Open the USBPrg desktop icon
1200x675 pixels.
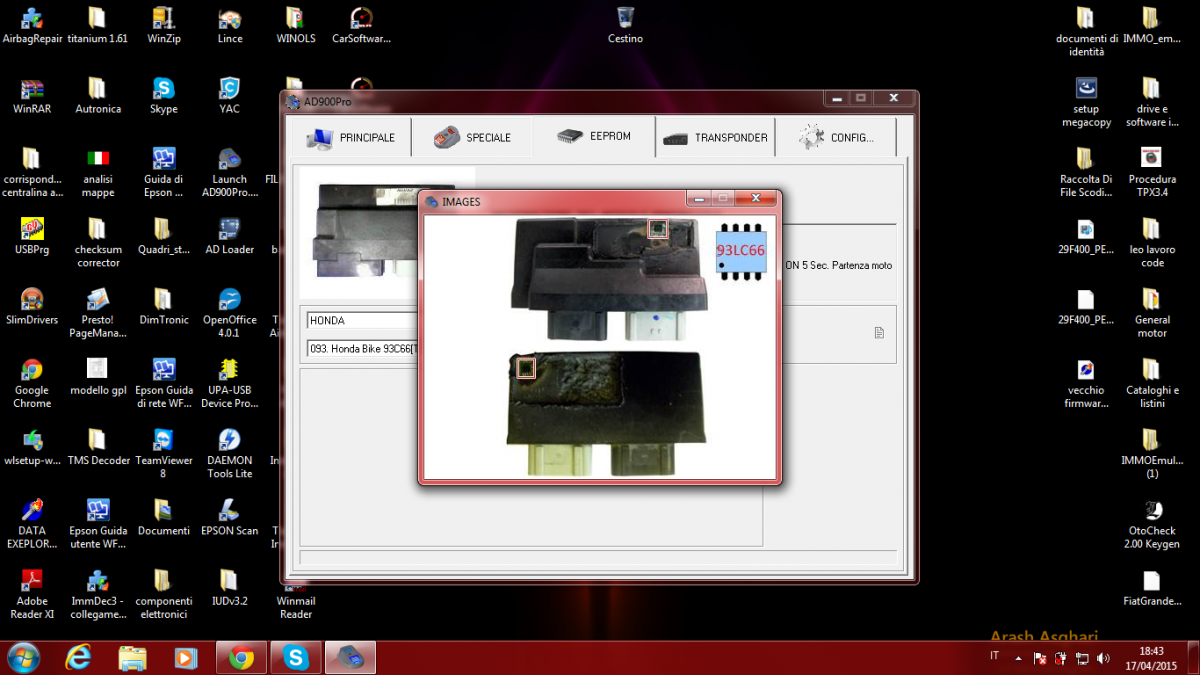32,236
